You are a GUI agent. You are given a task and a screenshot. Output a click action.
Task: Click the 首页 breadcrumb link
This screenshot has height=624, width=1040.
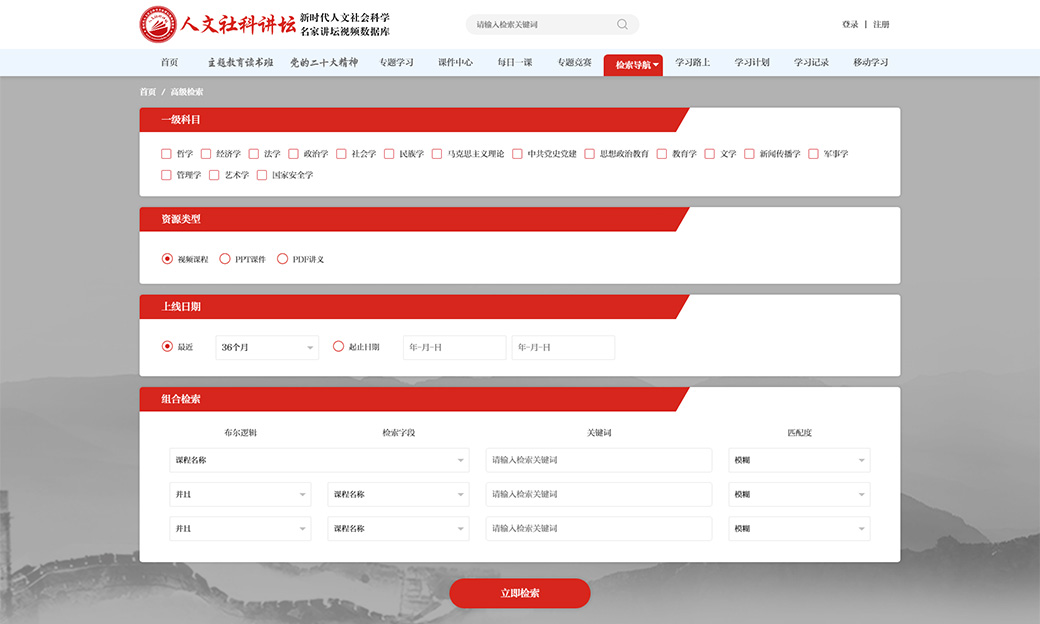147,92
